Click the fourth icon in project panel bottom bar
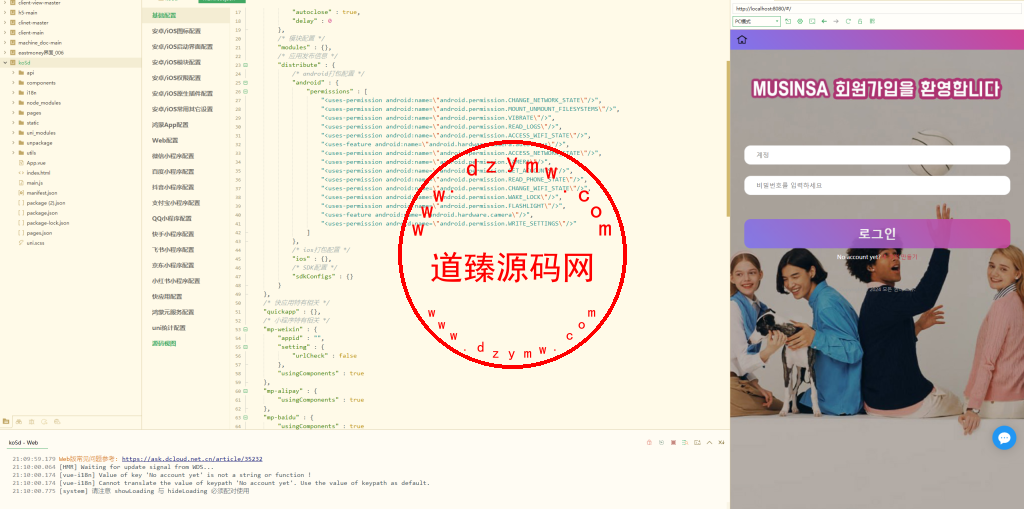 click(44, 421)
